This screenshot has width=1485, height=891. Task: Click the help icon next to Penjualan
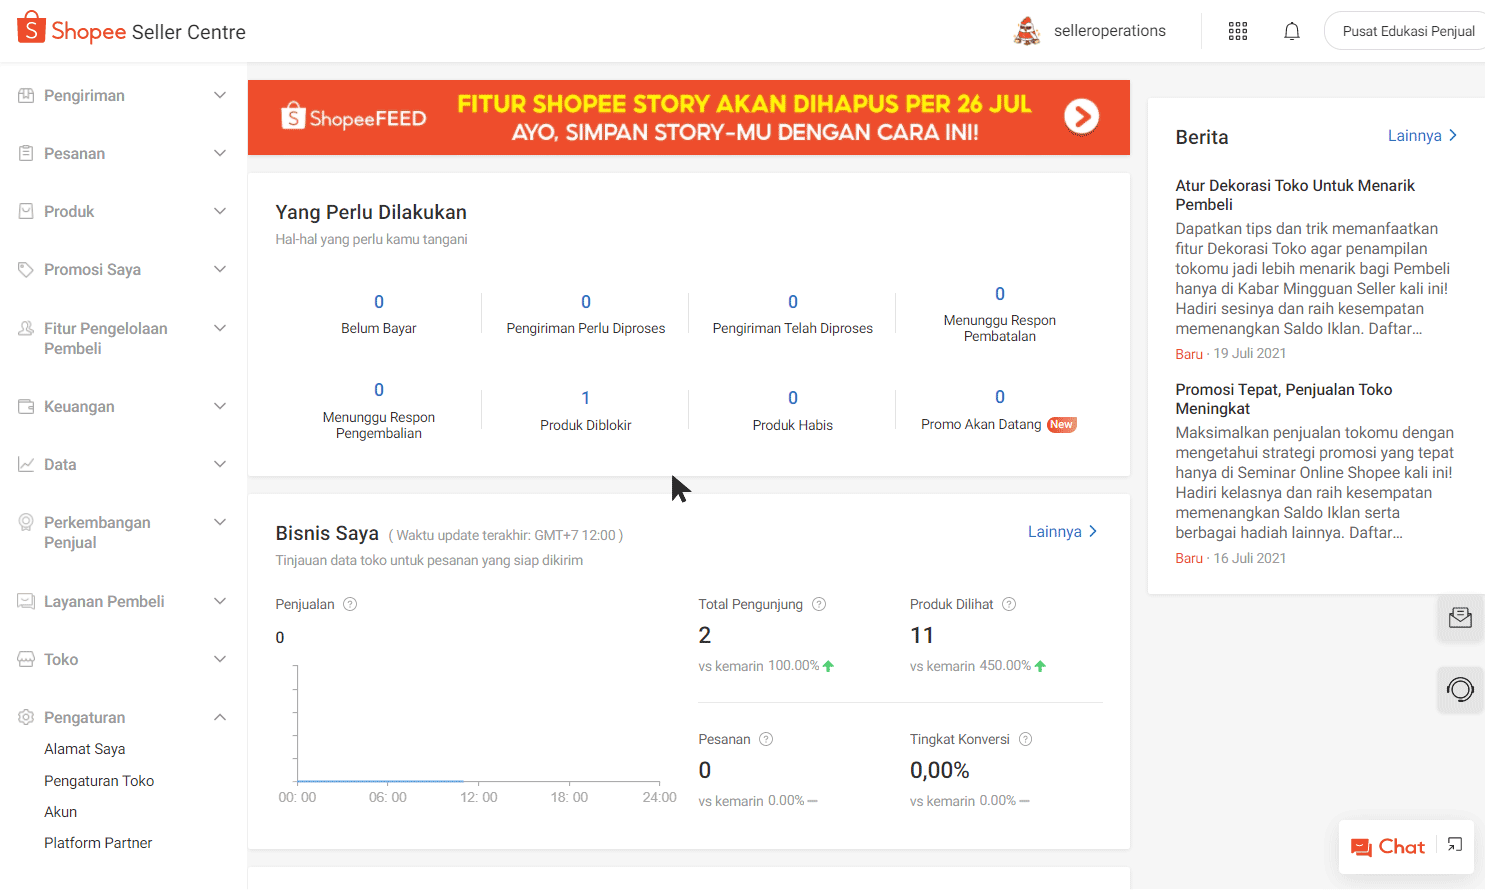pos(350,604)
